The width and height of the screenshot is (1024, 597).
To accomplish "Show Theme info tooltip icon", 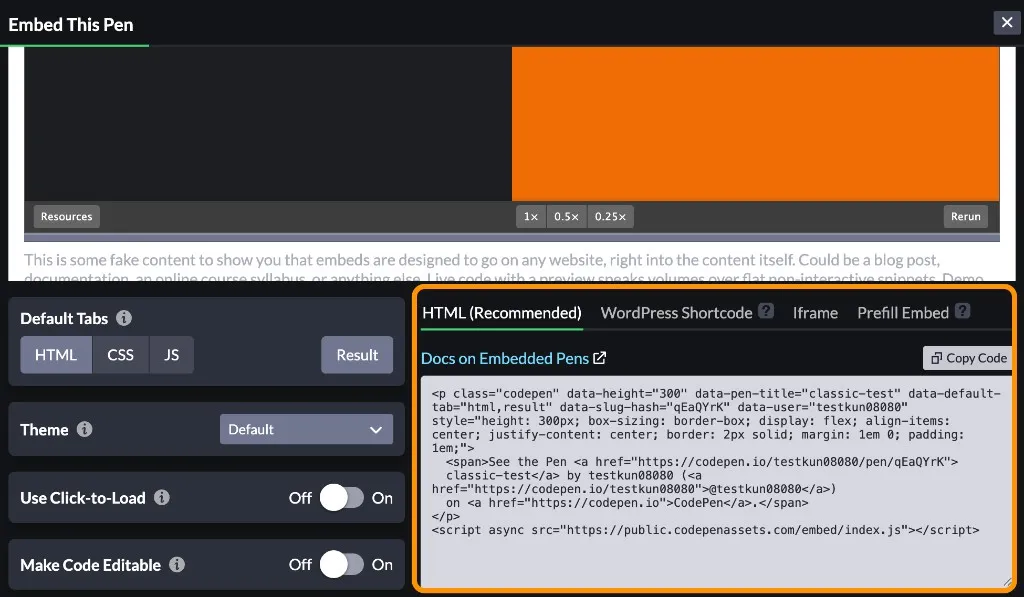I will pyautogui.click(x=84, y=429).
